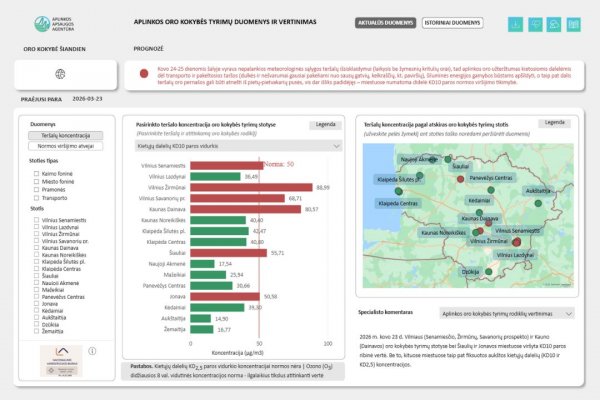Click the red Šiauliai bar in chart
This screenshot has height=400, width=600.
click(228, 253)
